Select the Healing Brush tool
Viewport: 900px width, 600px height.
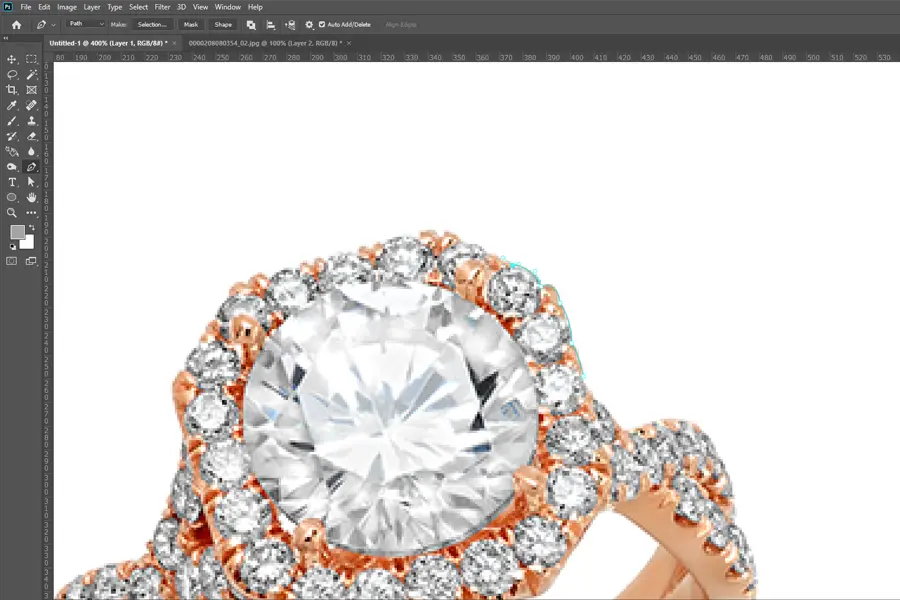click(x=32, y=106)
